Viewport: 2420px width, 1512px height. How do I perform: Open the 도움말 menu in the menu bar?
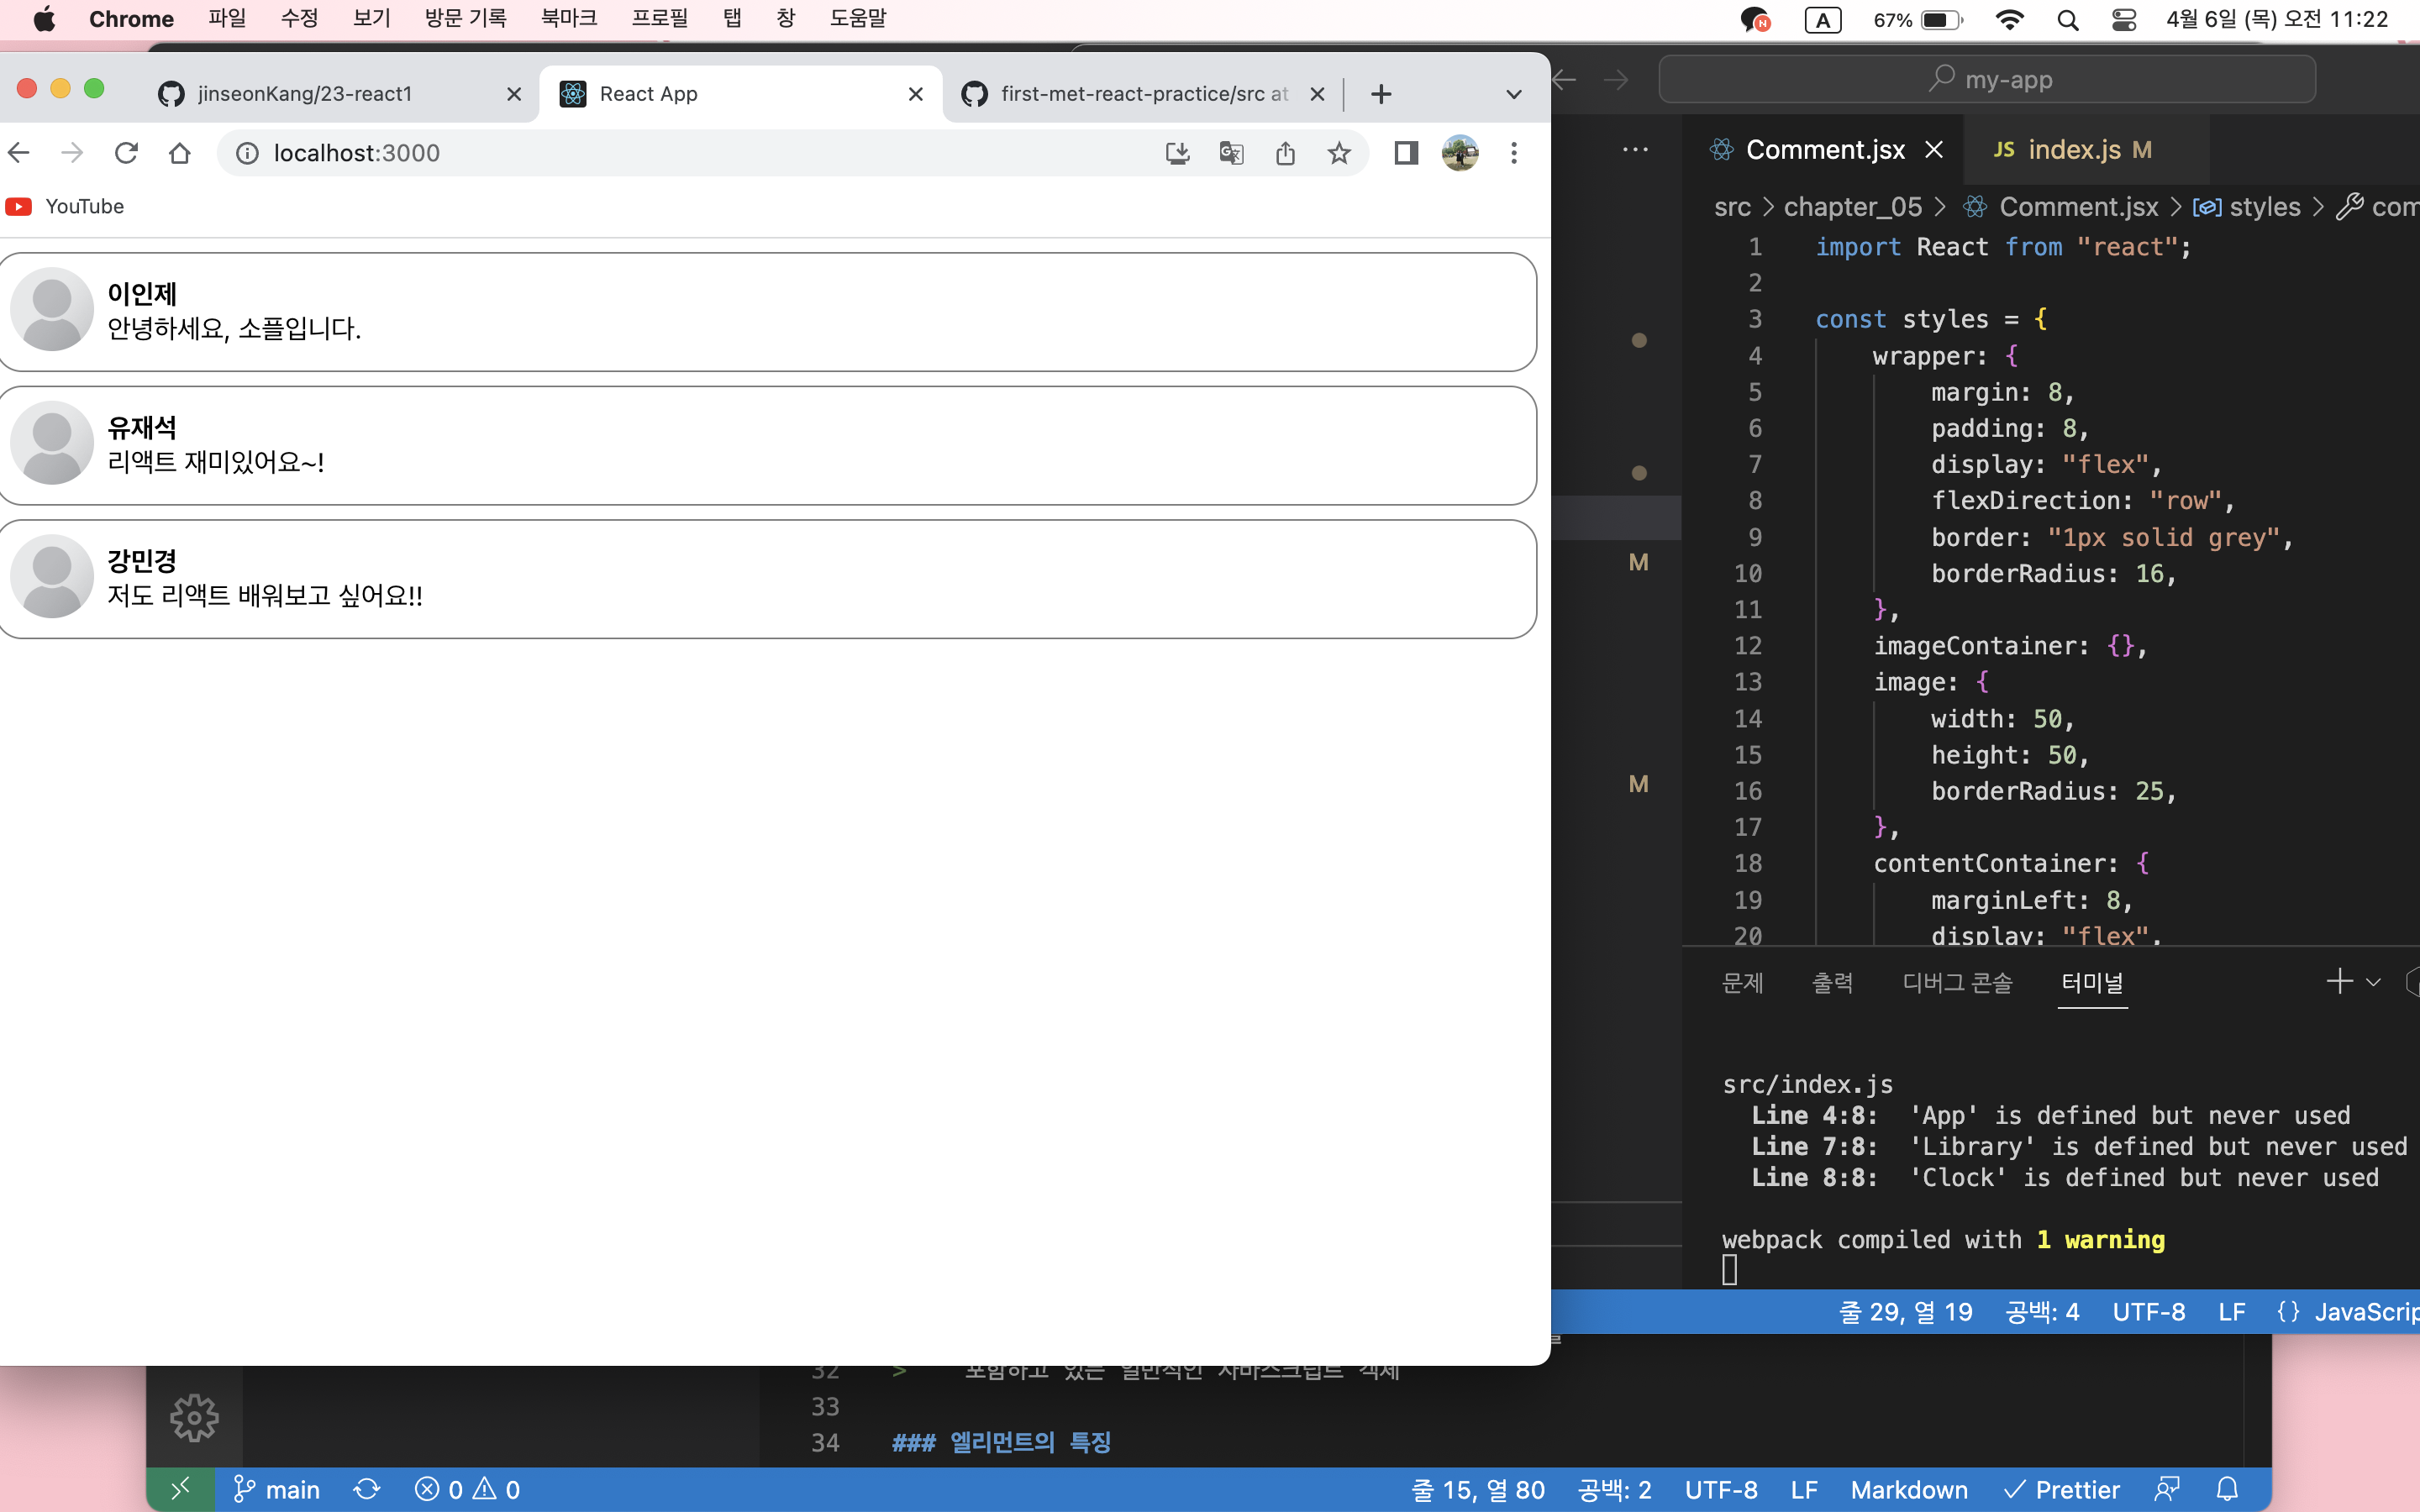click(x=856, y=19)
